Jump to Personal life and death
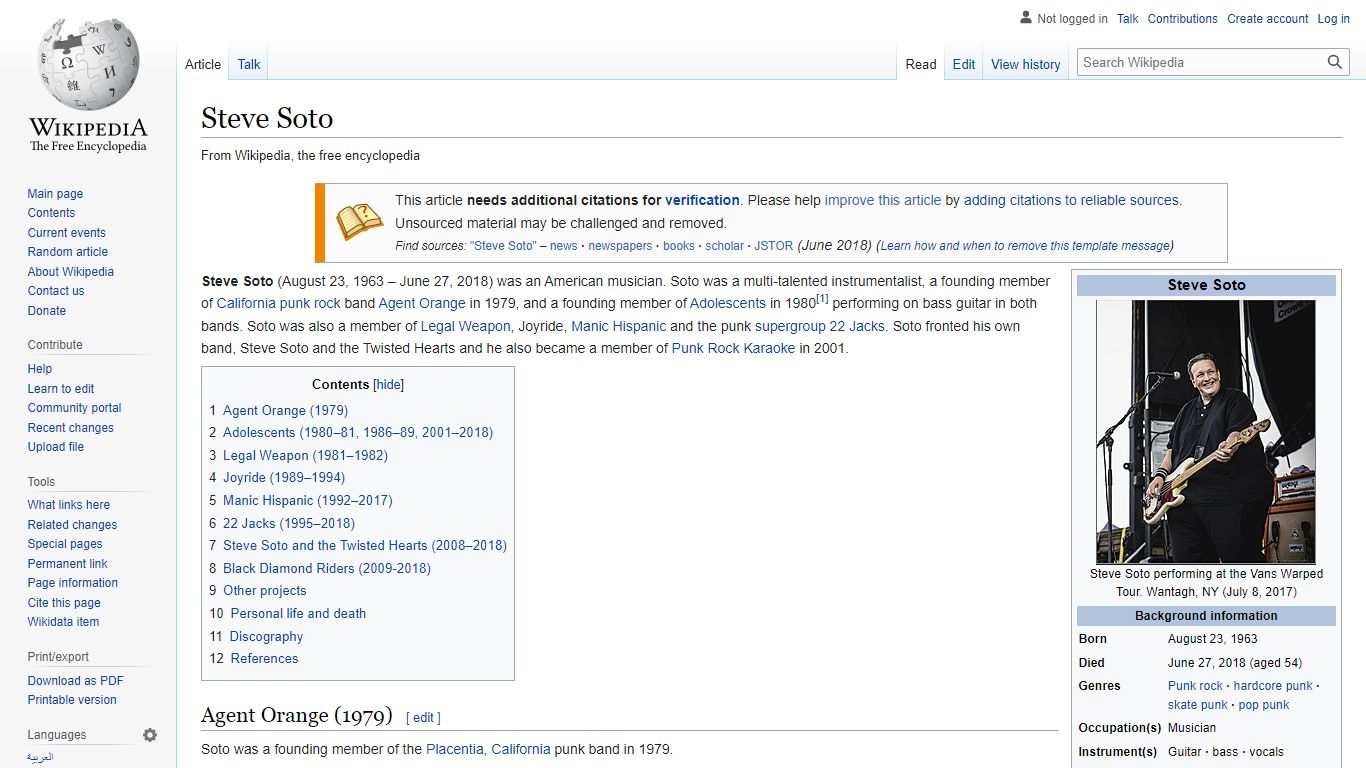 [298, 613]
